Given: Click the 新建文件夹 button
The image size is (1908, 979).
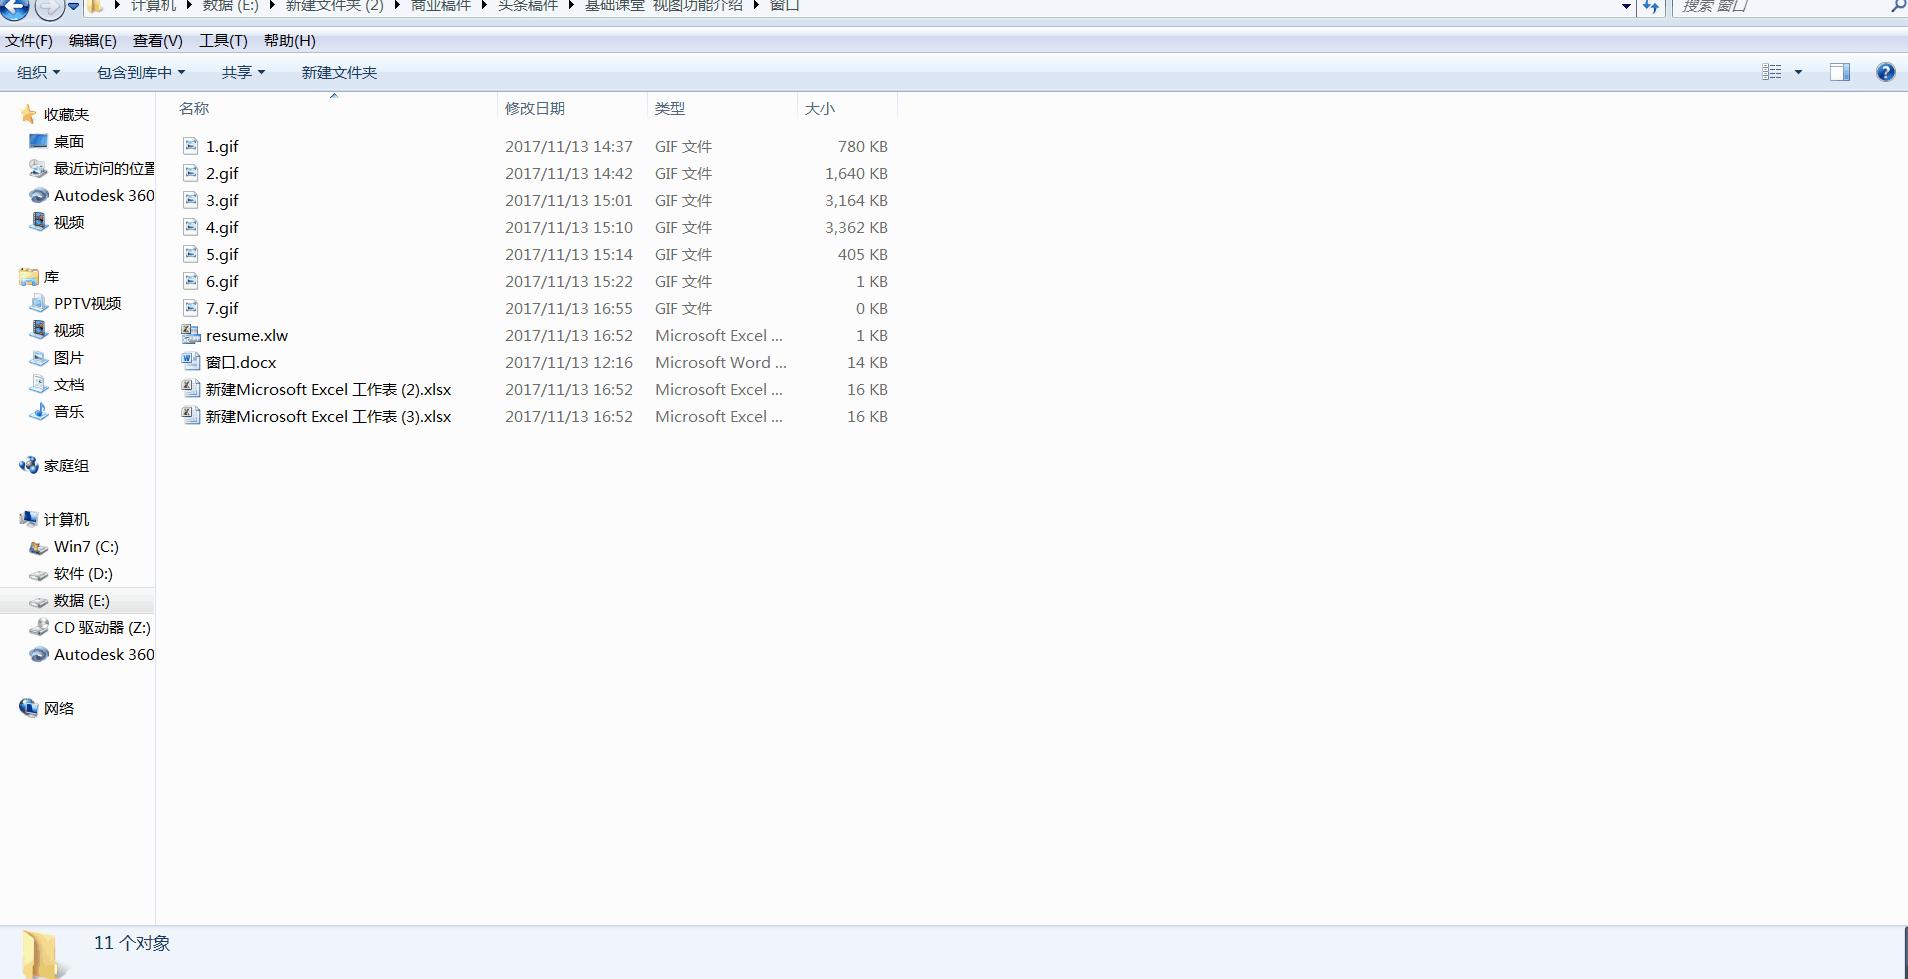Looking at the screenshot, I should tap(339, 72).
